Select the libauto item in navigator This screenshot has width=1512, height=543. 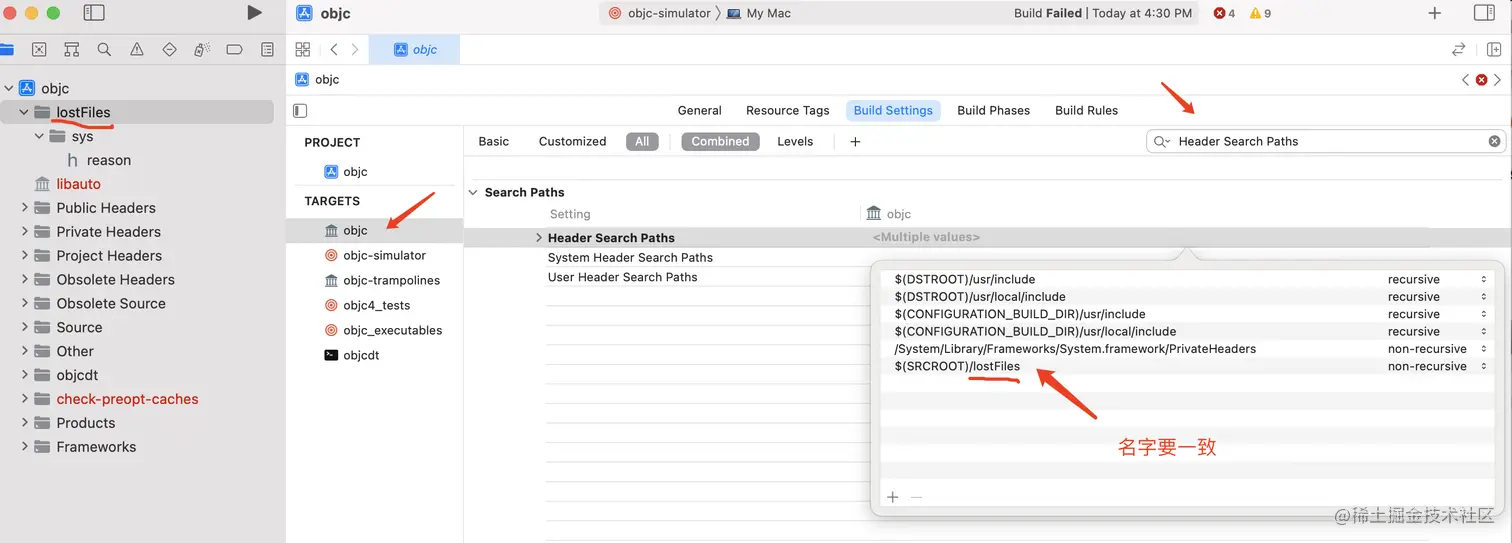[67, 184]
